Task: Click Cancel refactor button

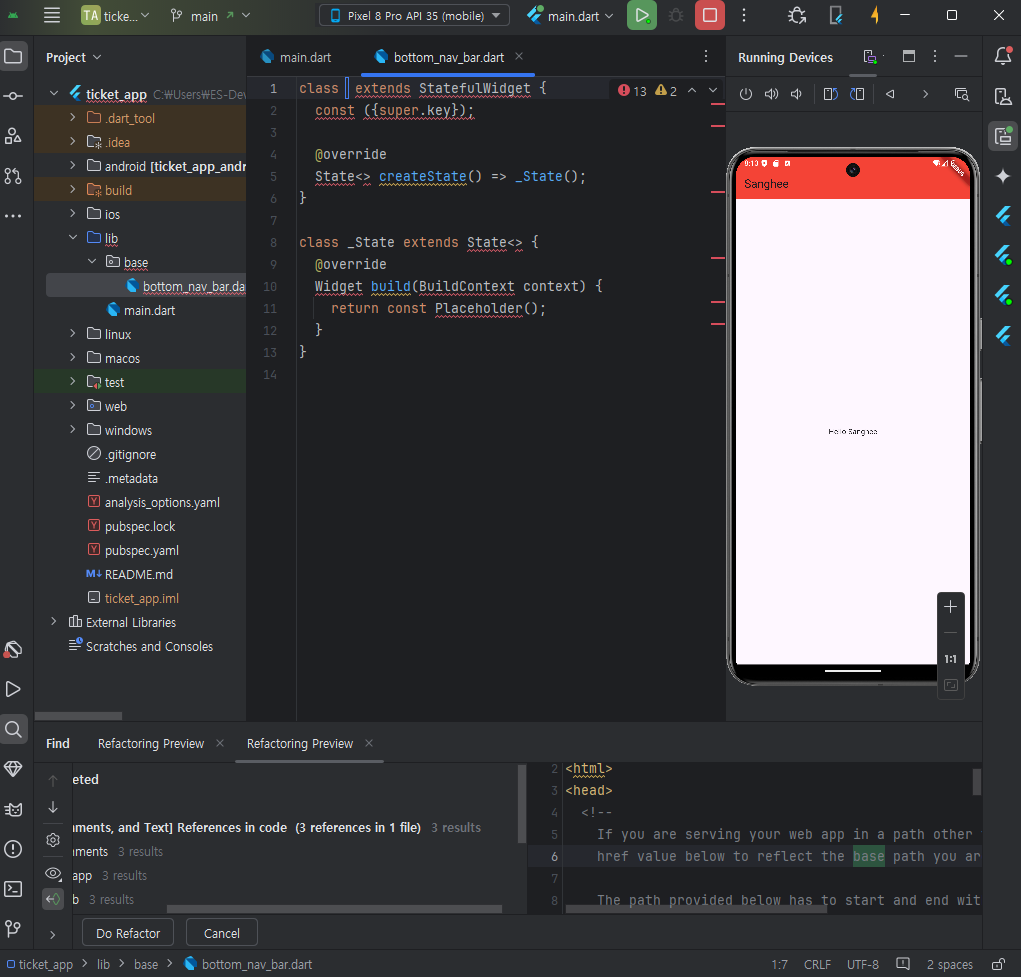Action: point(221,933)
